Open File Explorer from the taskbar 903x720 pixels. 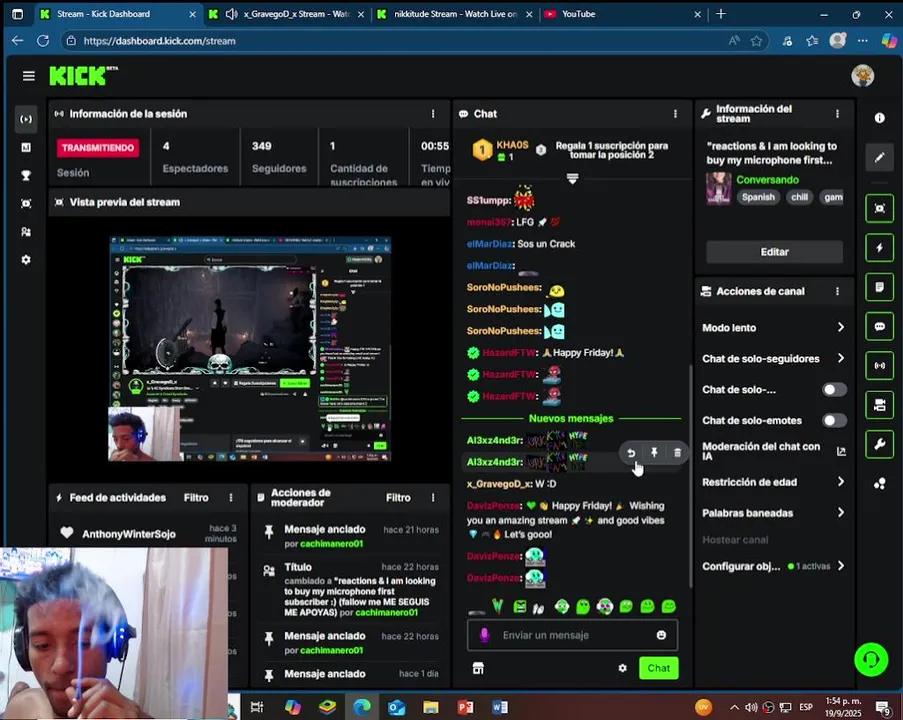pyautogui.click(x=431, y=707)
